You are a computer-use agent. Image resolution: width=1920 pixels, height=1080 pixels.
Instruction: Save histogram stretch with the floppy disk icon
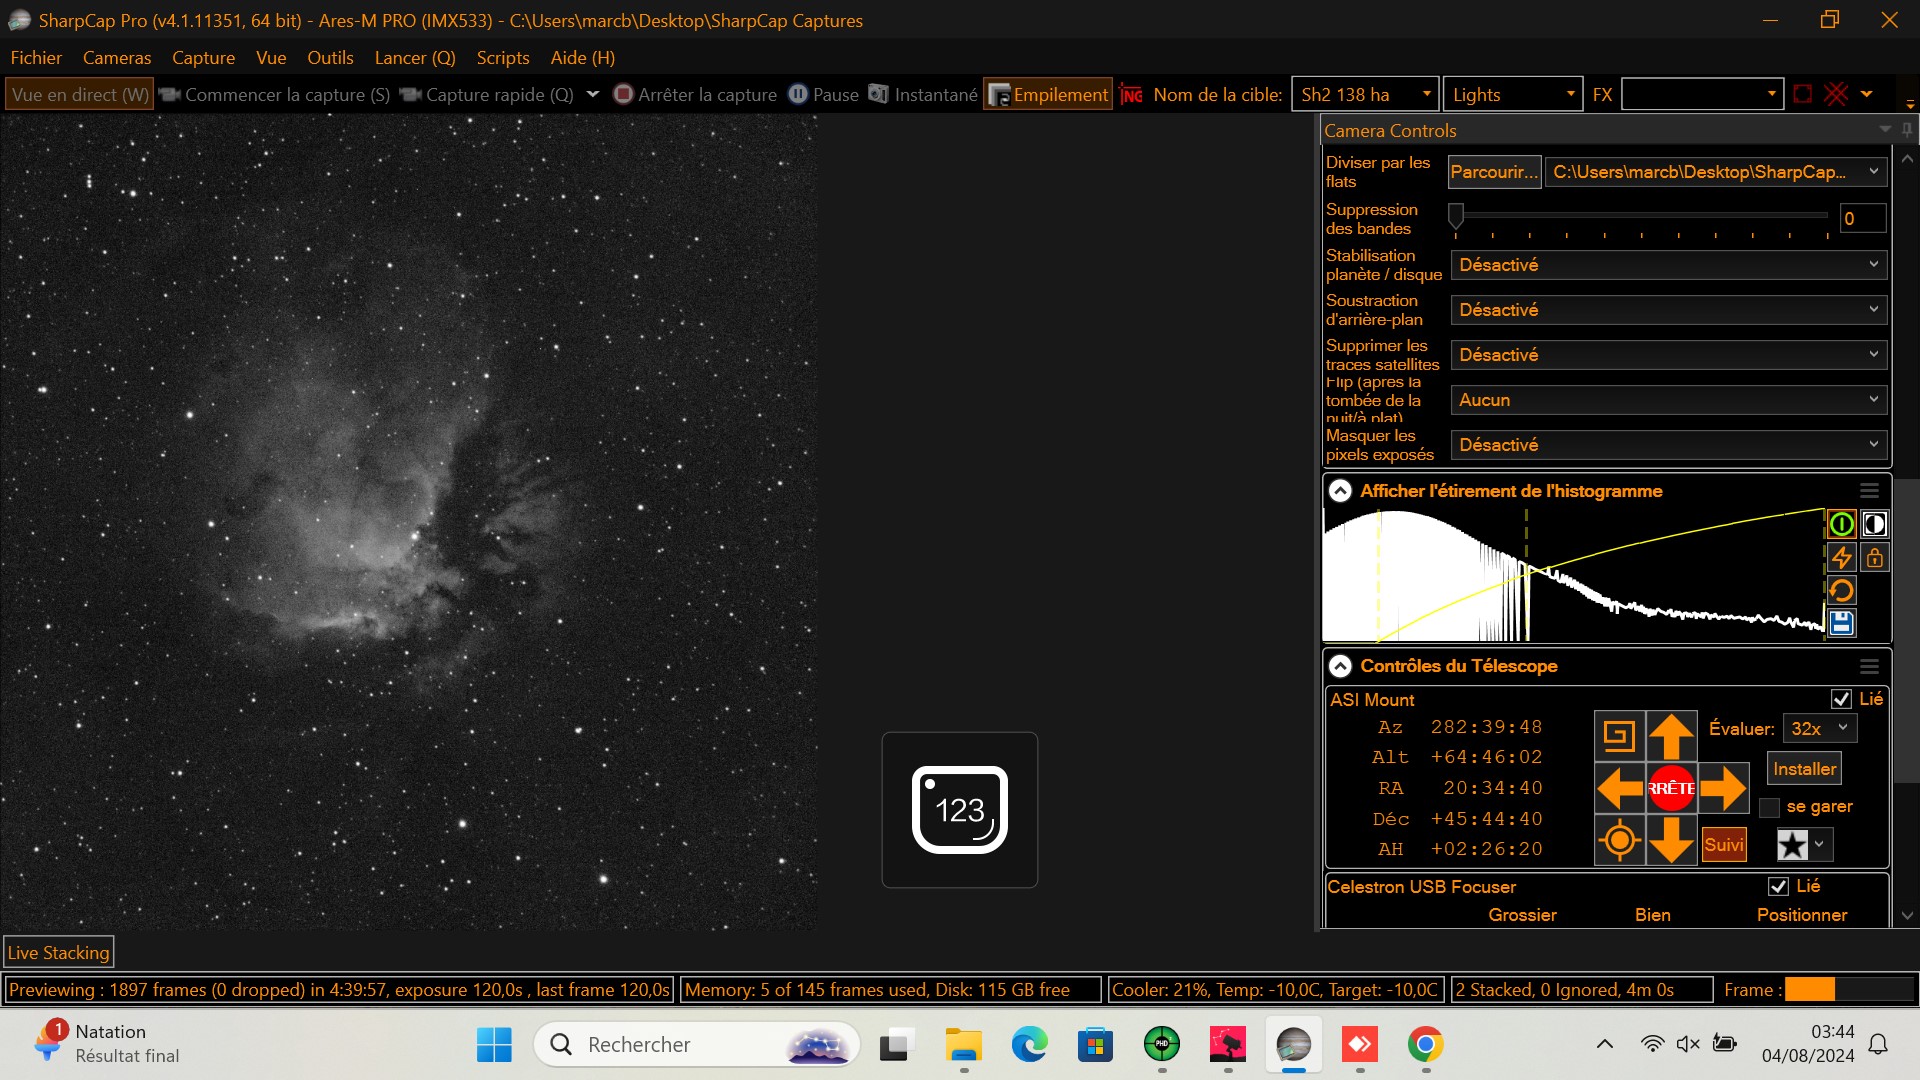tap(1841, 624)
